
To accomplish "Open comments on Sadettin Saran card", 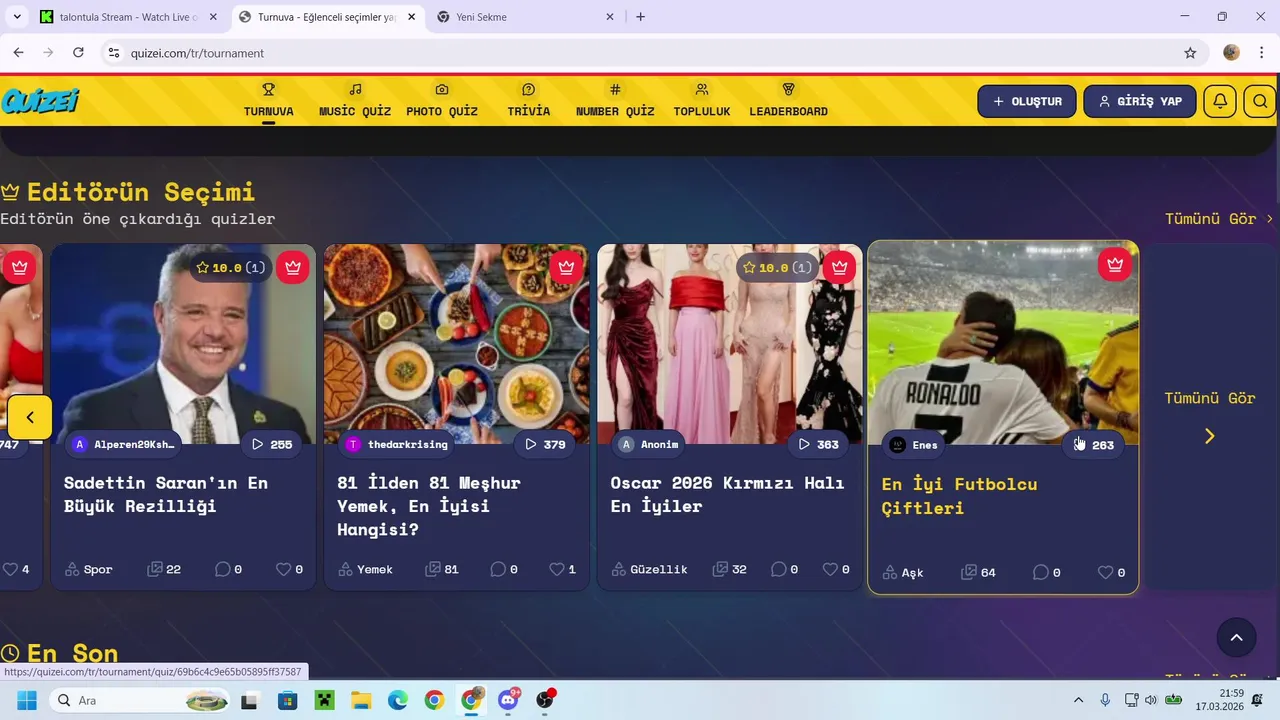I will coord(228,569).
